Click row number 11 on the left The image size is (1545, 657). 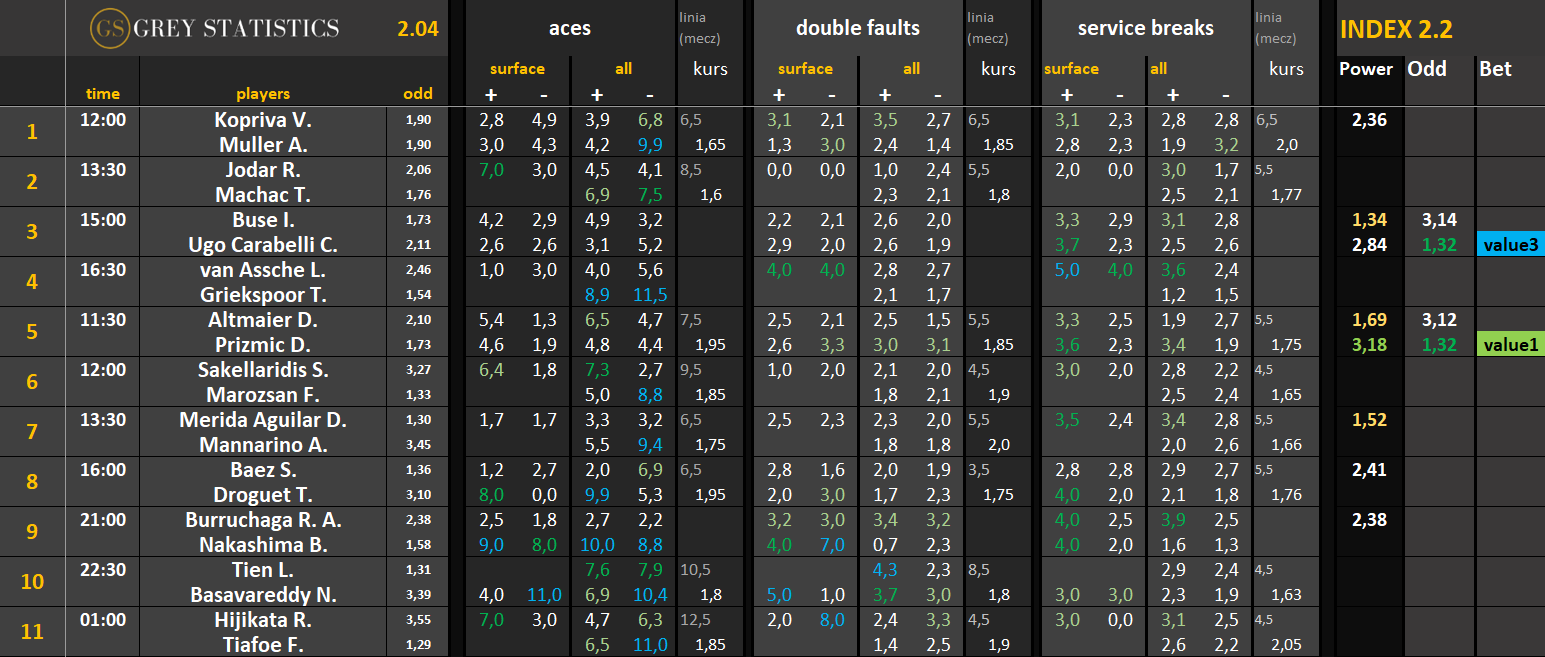point(32,632)
